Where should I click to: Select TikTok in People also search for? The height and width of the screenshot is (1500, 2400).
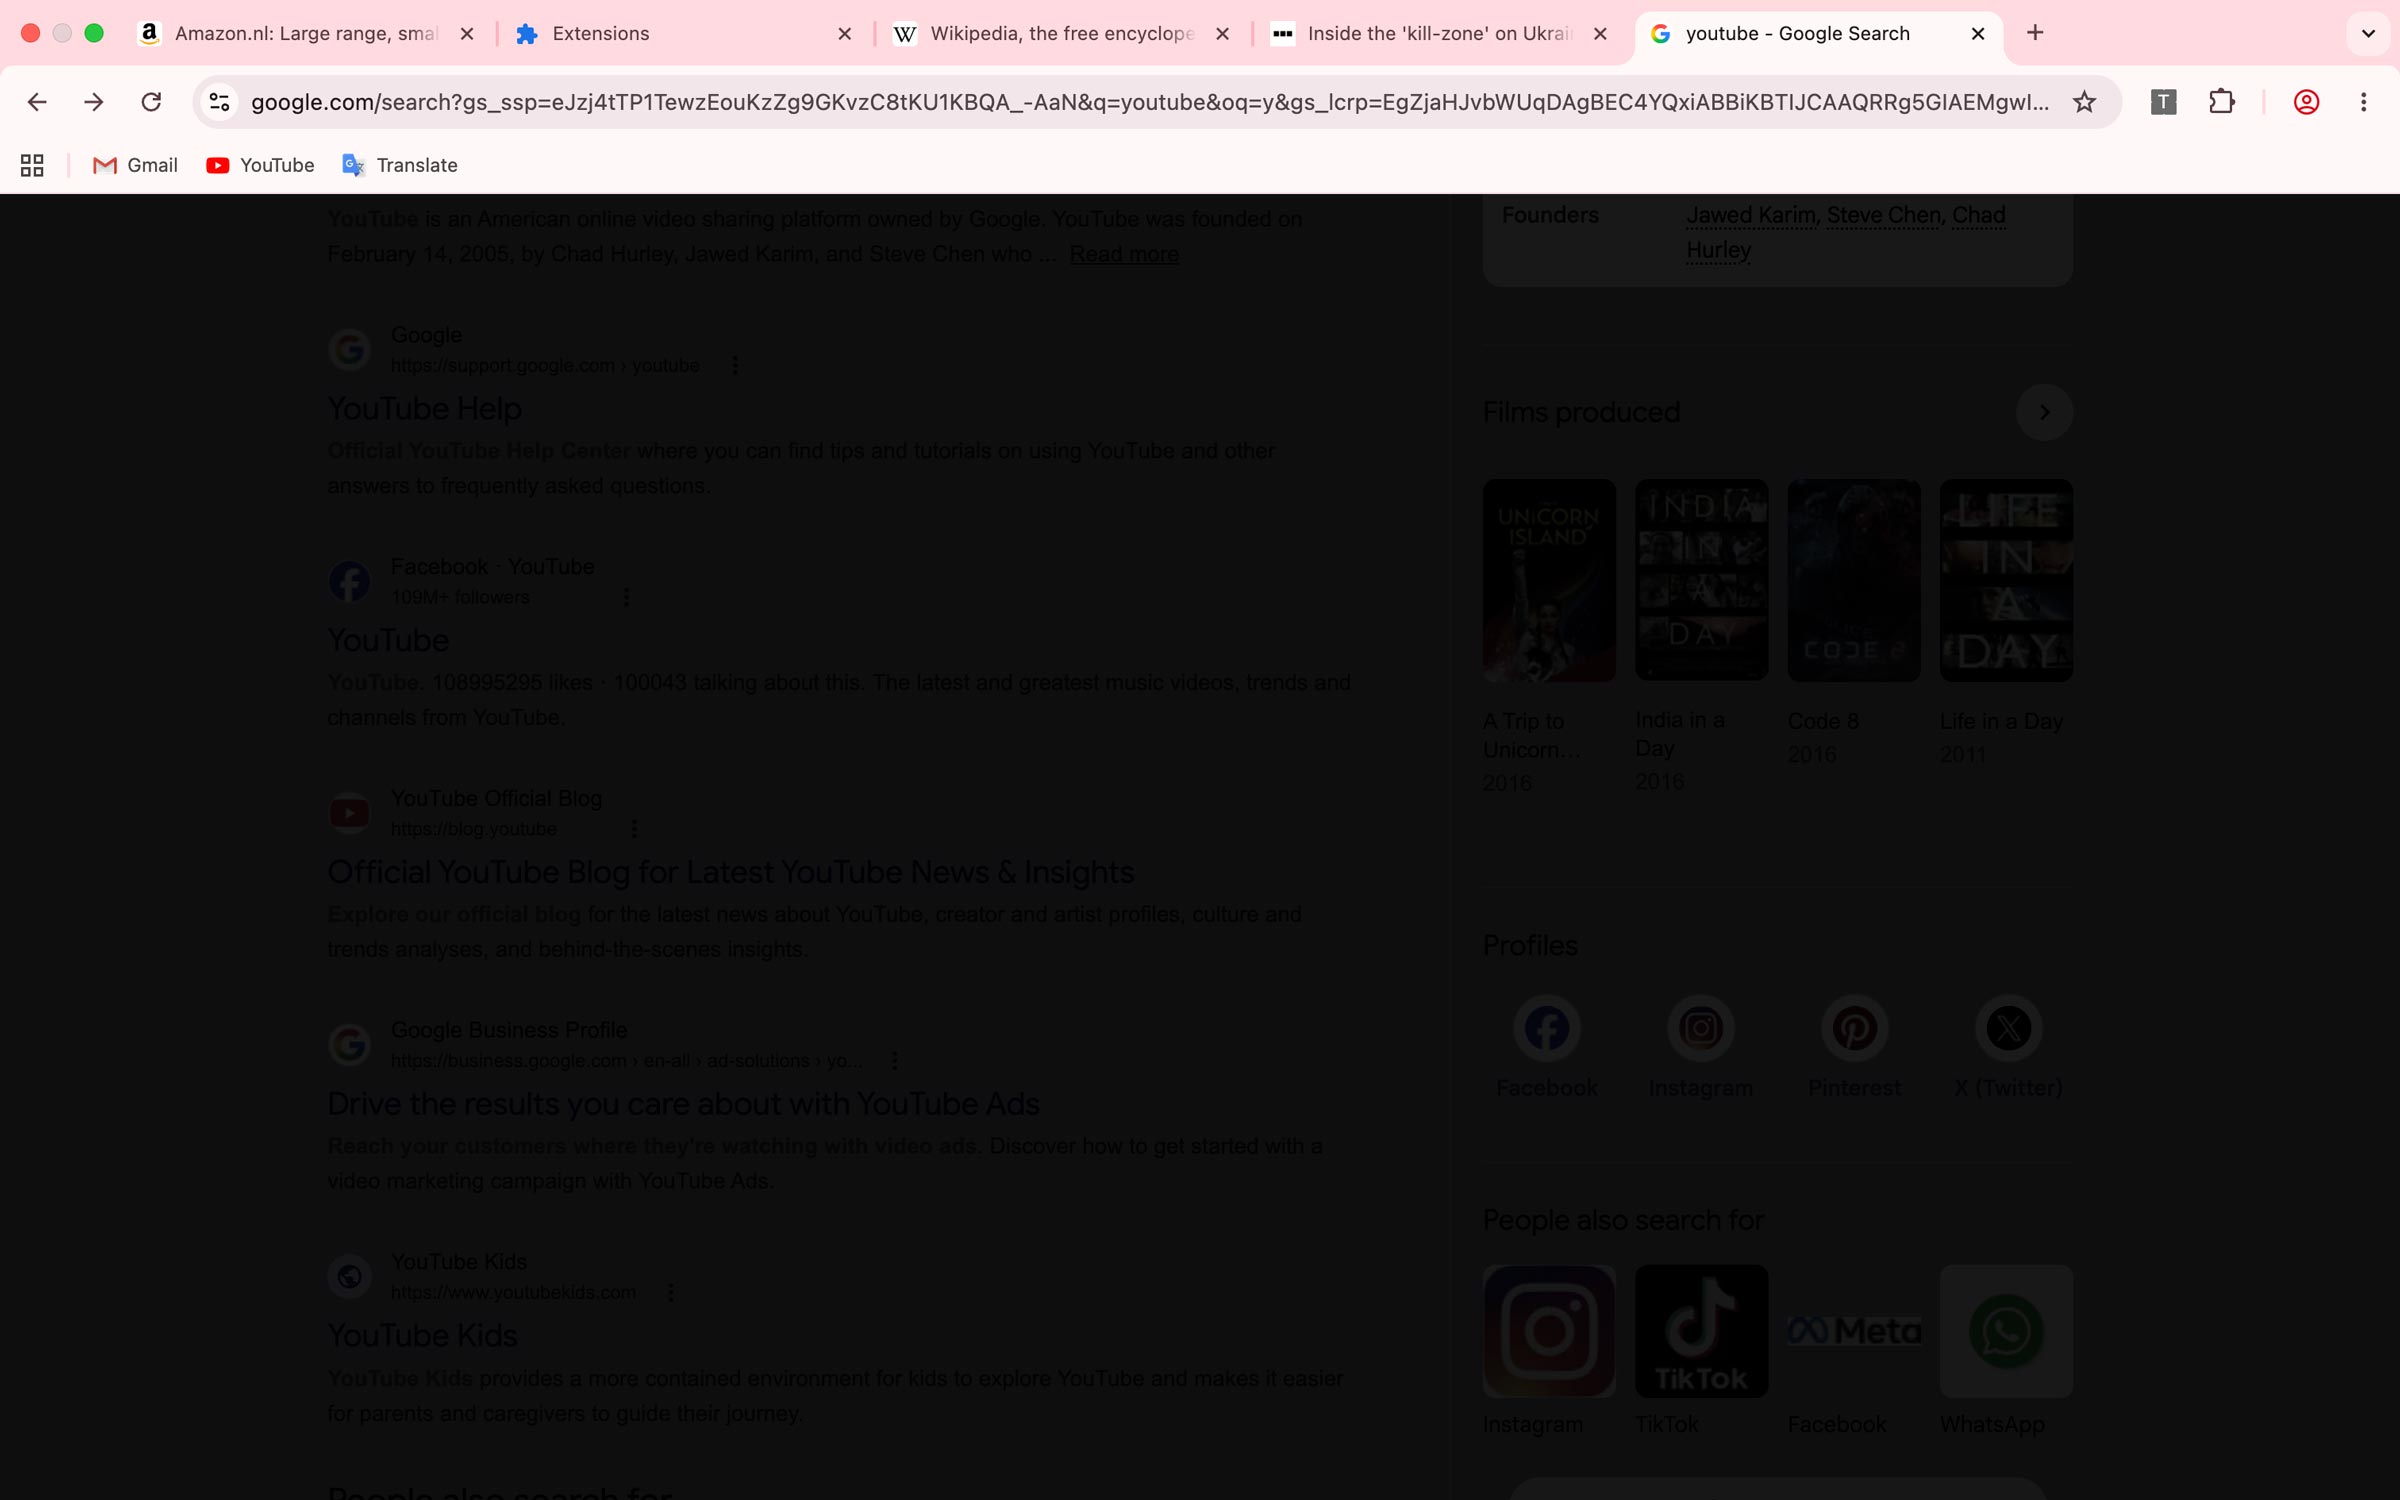pyautogui.click(x=1701, y=1331)
